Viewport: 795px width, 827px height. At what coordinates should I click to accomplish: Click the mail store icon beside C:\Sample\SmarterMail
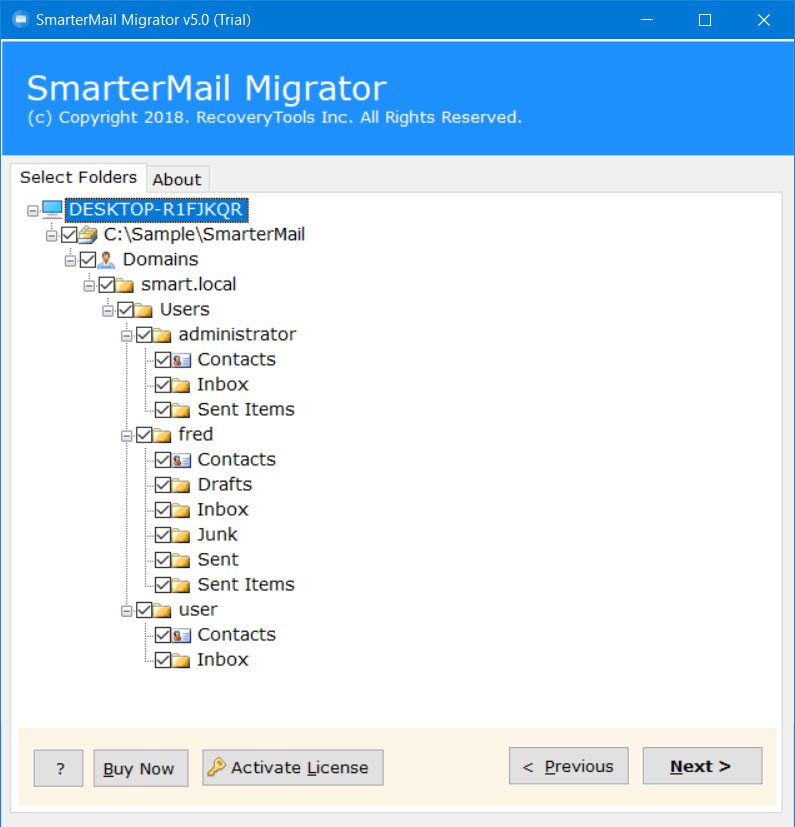click(88, 235)
